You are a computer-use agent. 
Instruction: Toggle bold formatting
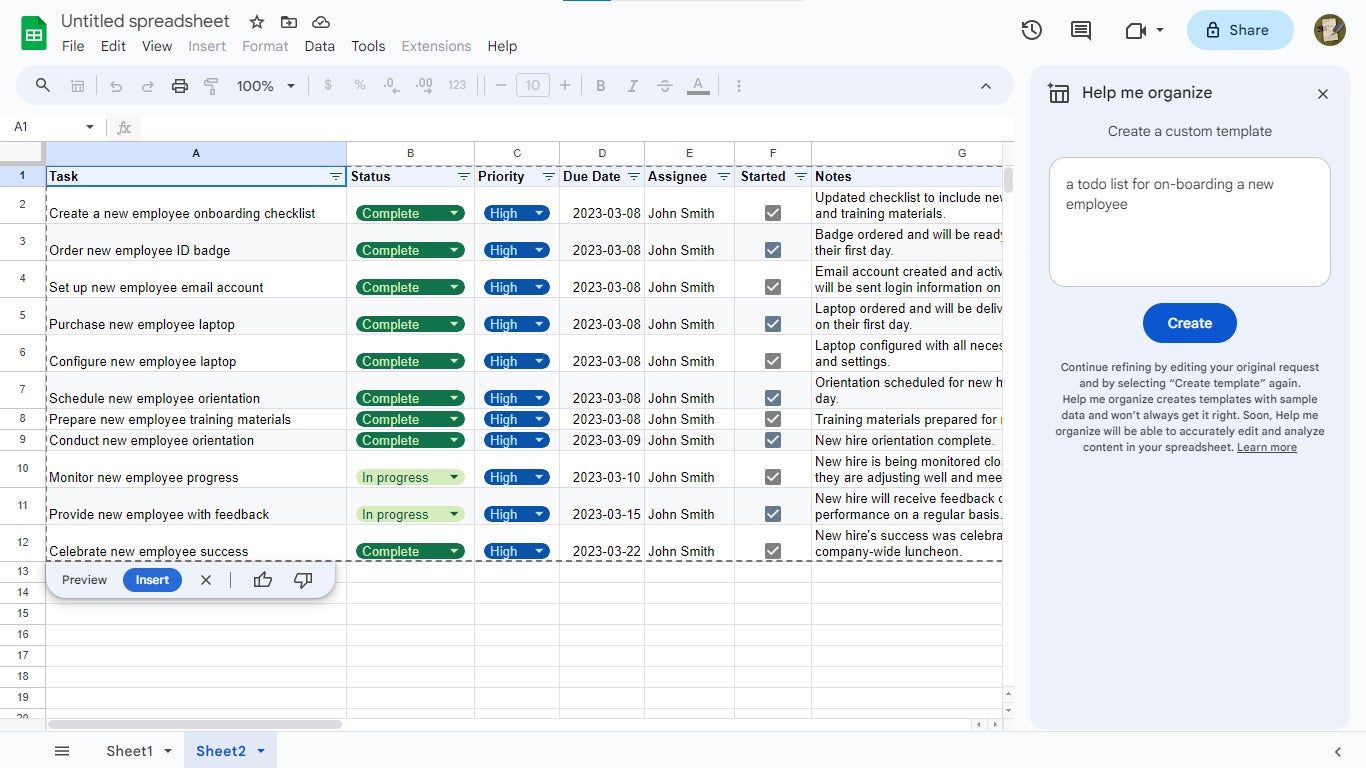coord(601,86)
